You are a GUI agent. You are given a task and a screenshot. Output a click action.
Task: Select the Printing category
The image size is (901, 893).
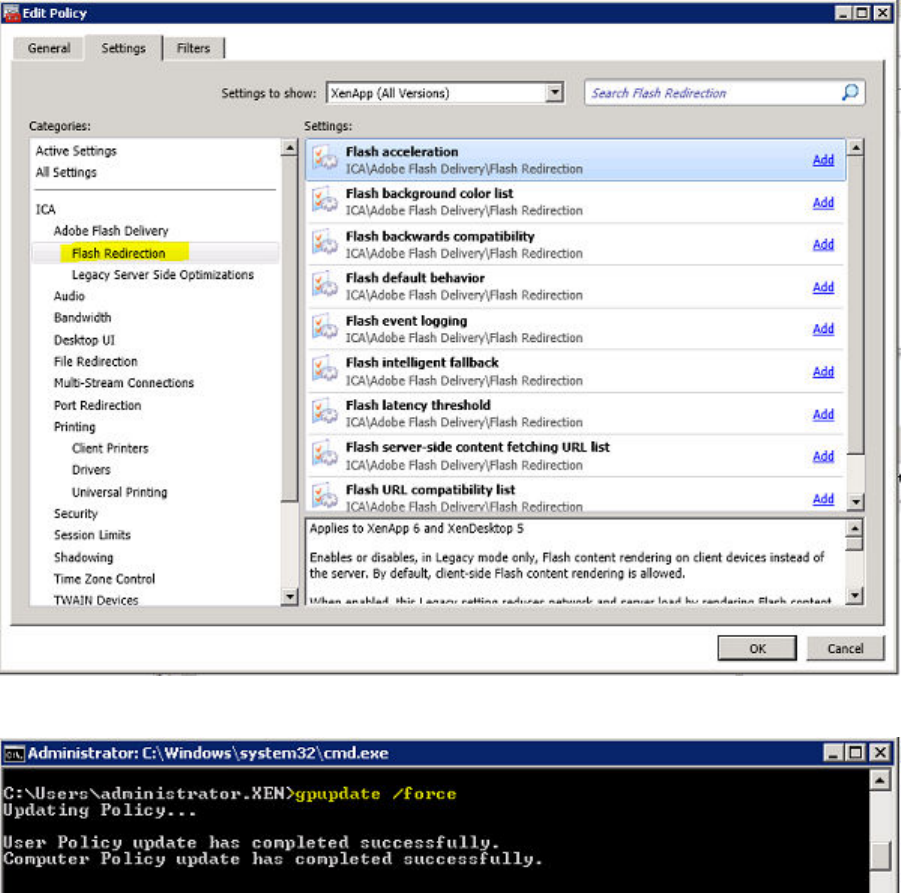[74, 427]
